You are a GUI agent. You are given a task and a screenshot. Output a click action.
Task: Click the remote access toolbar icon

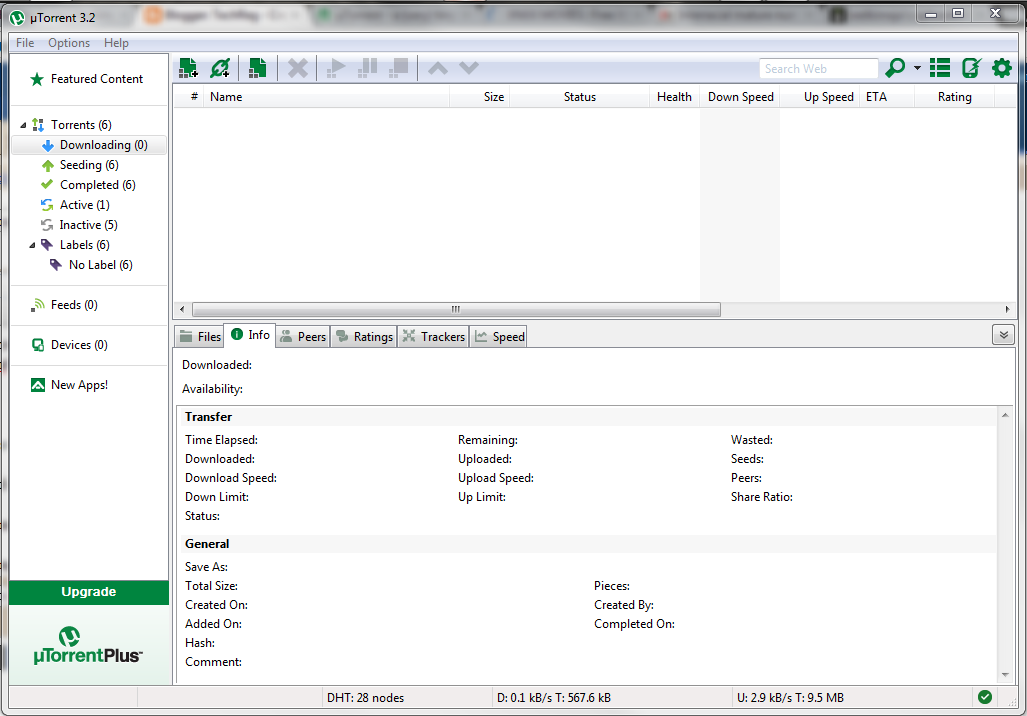pyautogui.click(x=971, y=67)
